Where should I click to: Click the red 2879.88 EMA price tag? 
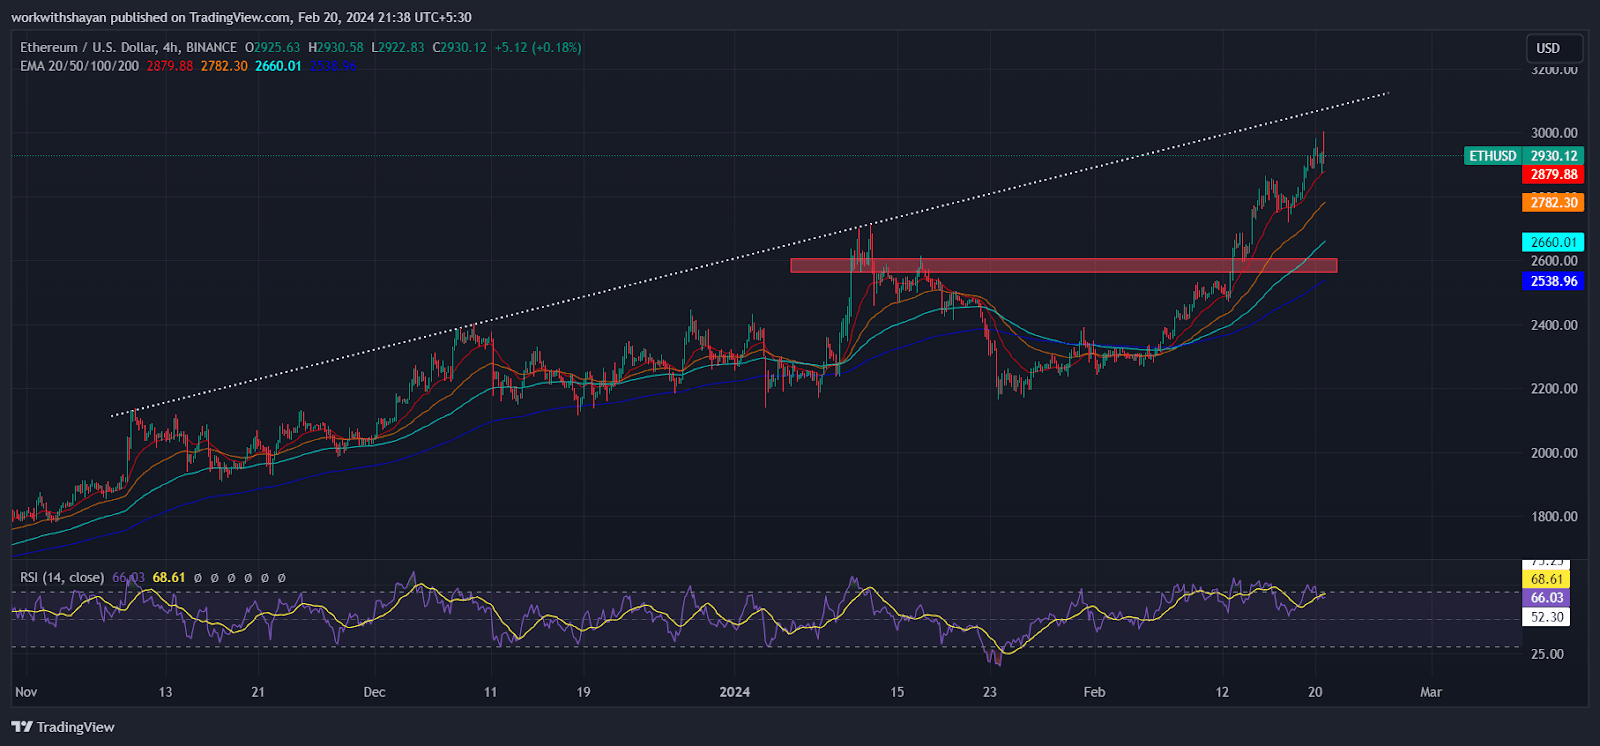click(1553, 175)
